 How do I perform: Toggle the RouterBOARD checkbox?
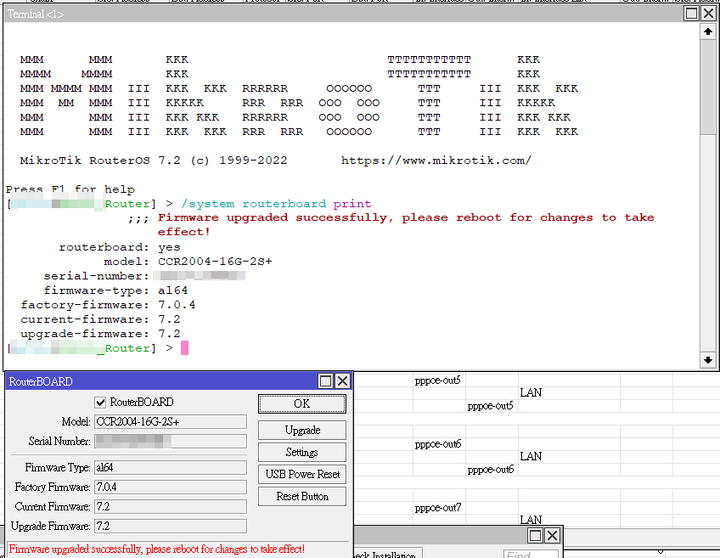[x=100, y=403]
